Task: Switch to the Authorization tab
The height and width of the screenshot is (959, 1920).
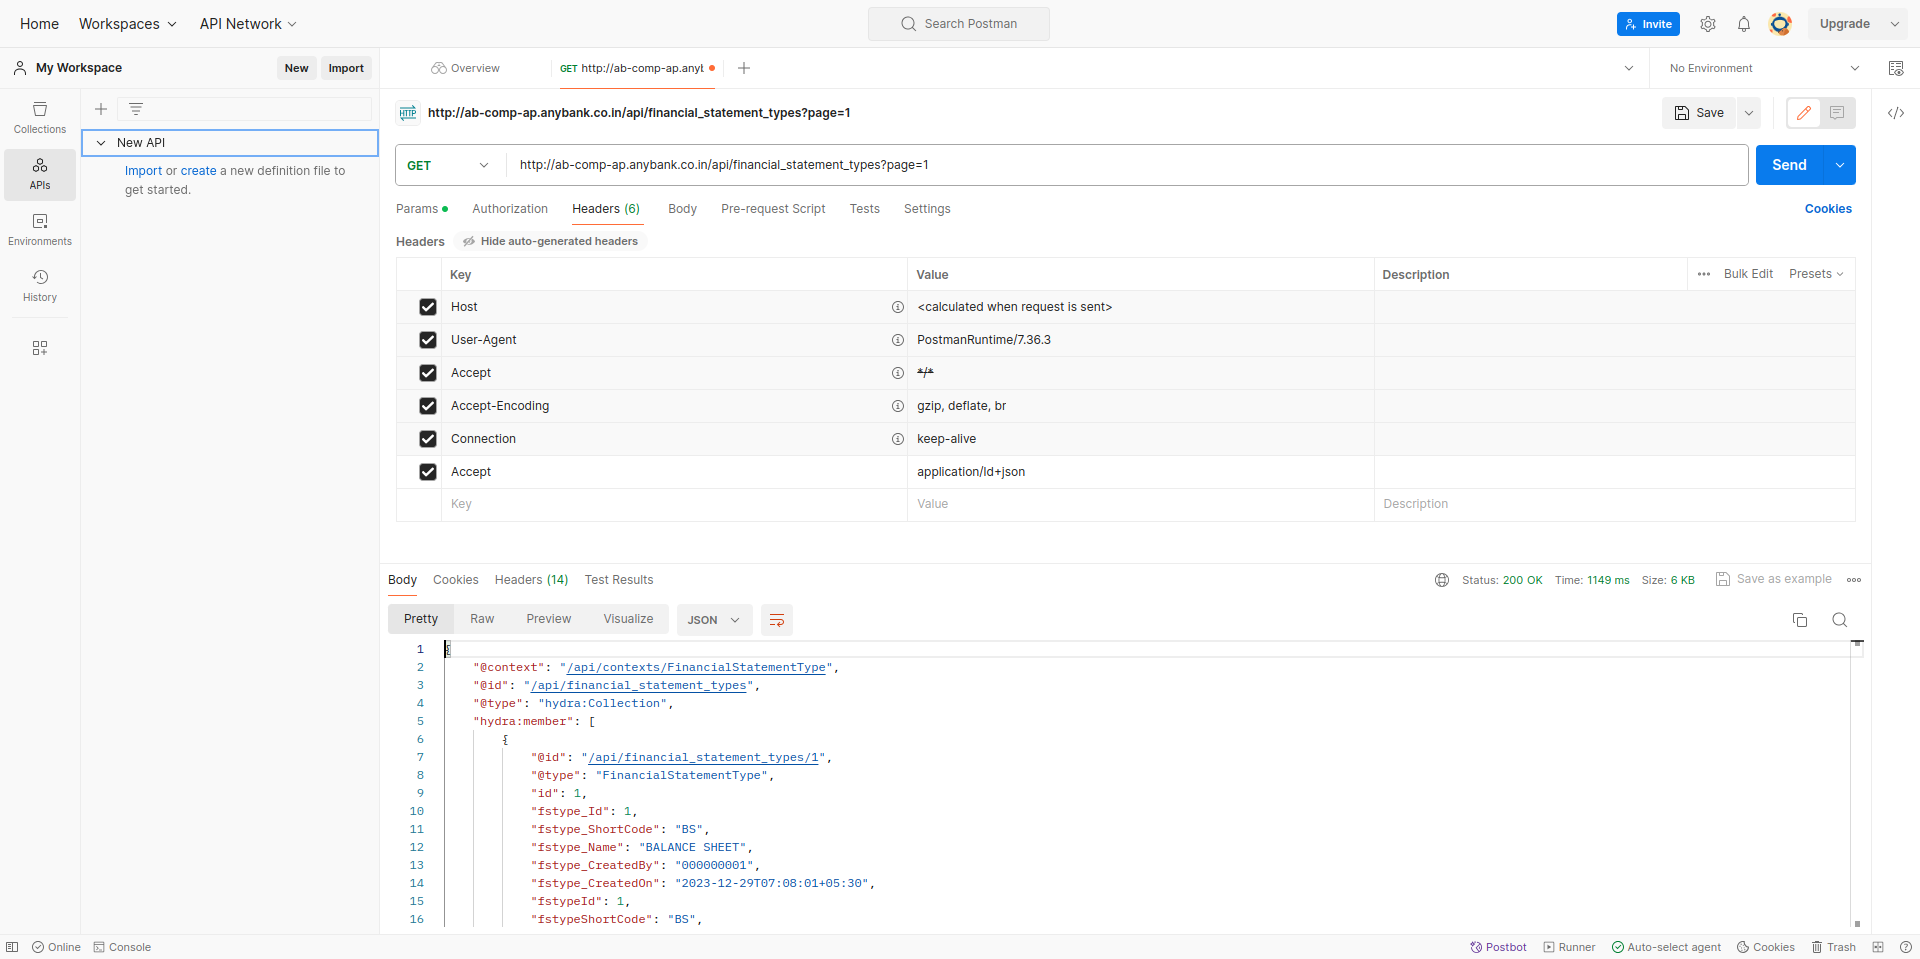Action: (x=510, y=209)
